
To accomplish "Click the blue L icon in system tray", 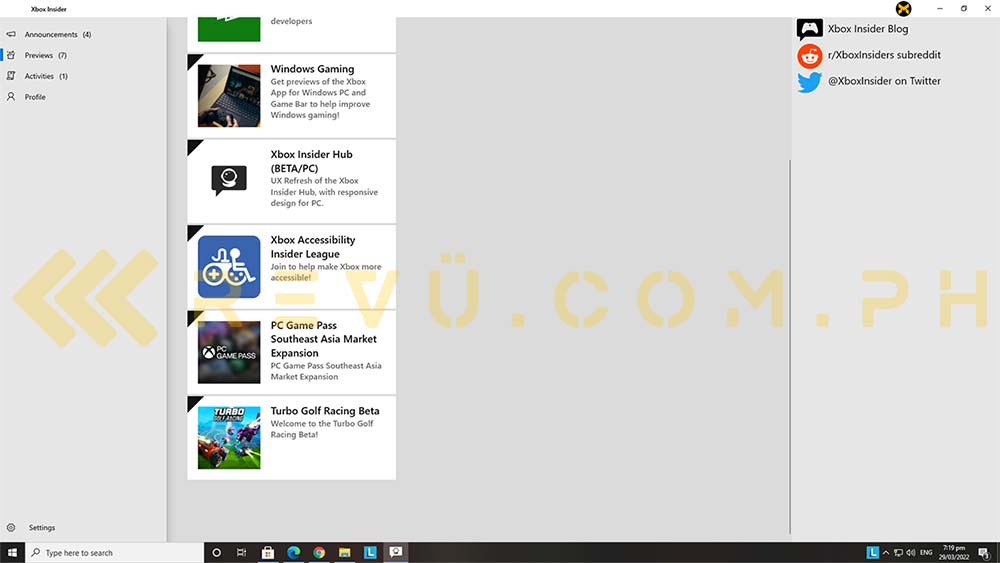I will 872,552.
